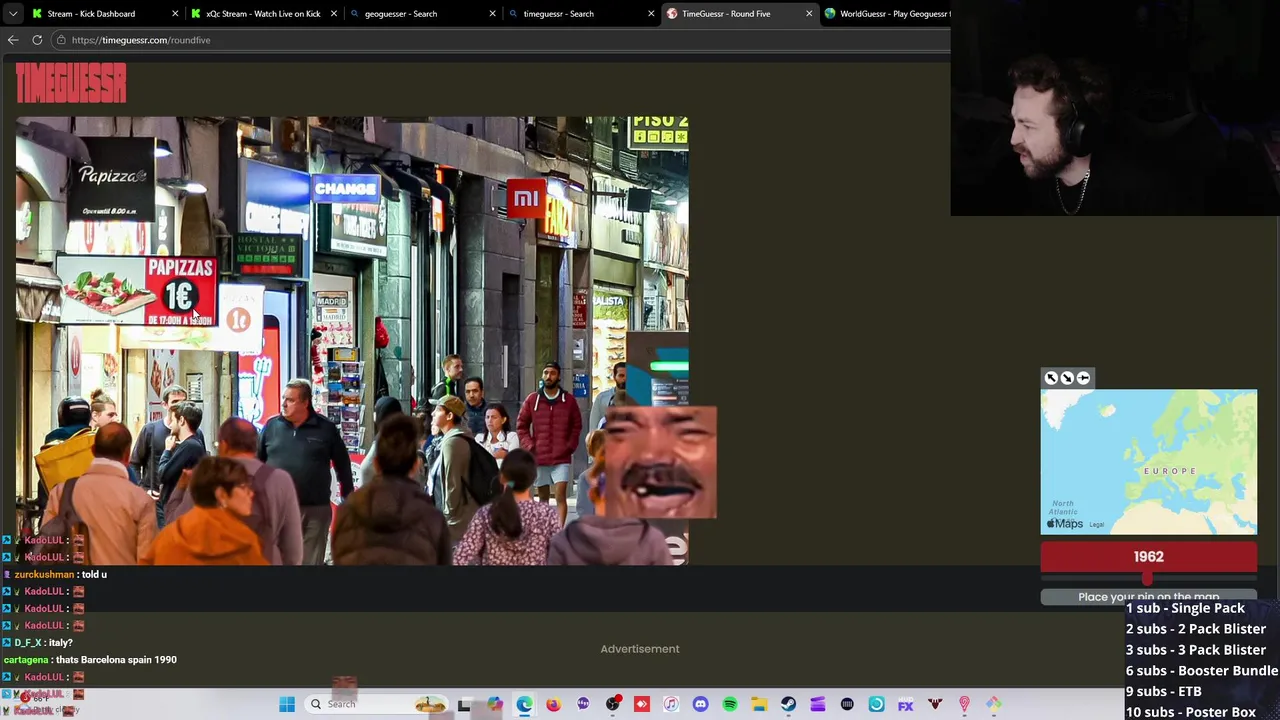The image size is (1280, 720).
Task: Click '1 sub - Single Pack' text
Action: 1185,608
